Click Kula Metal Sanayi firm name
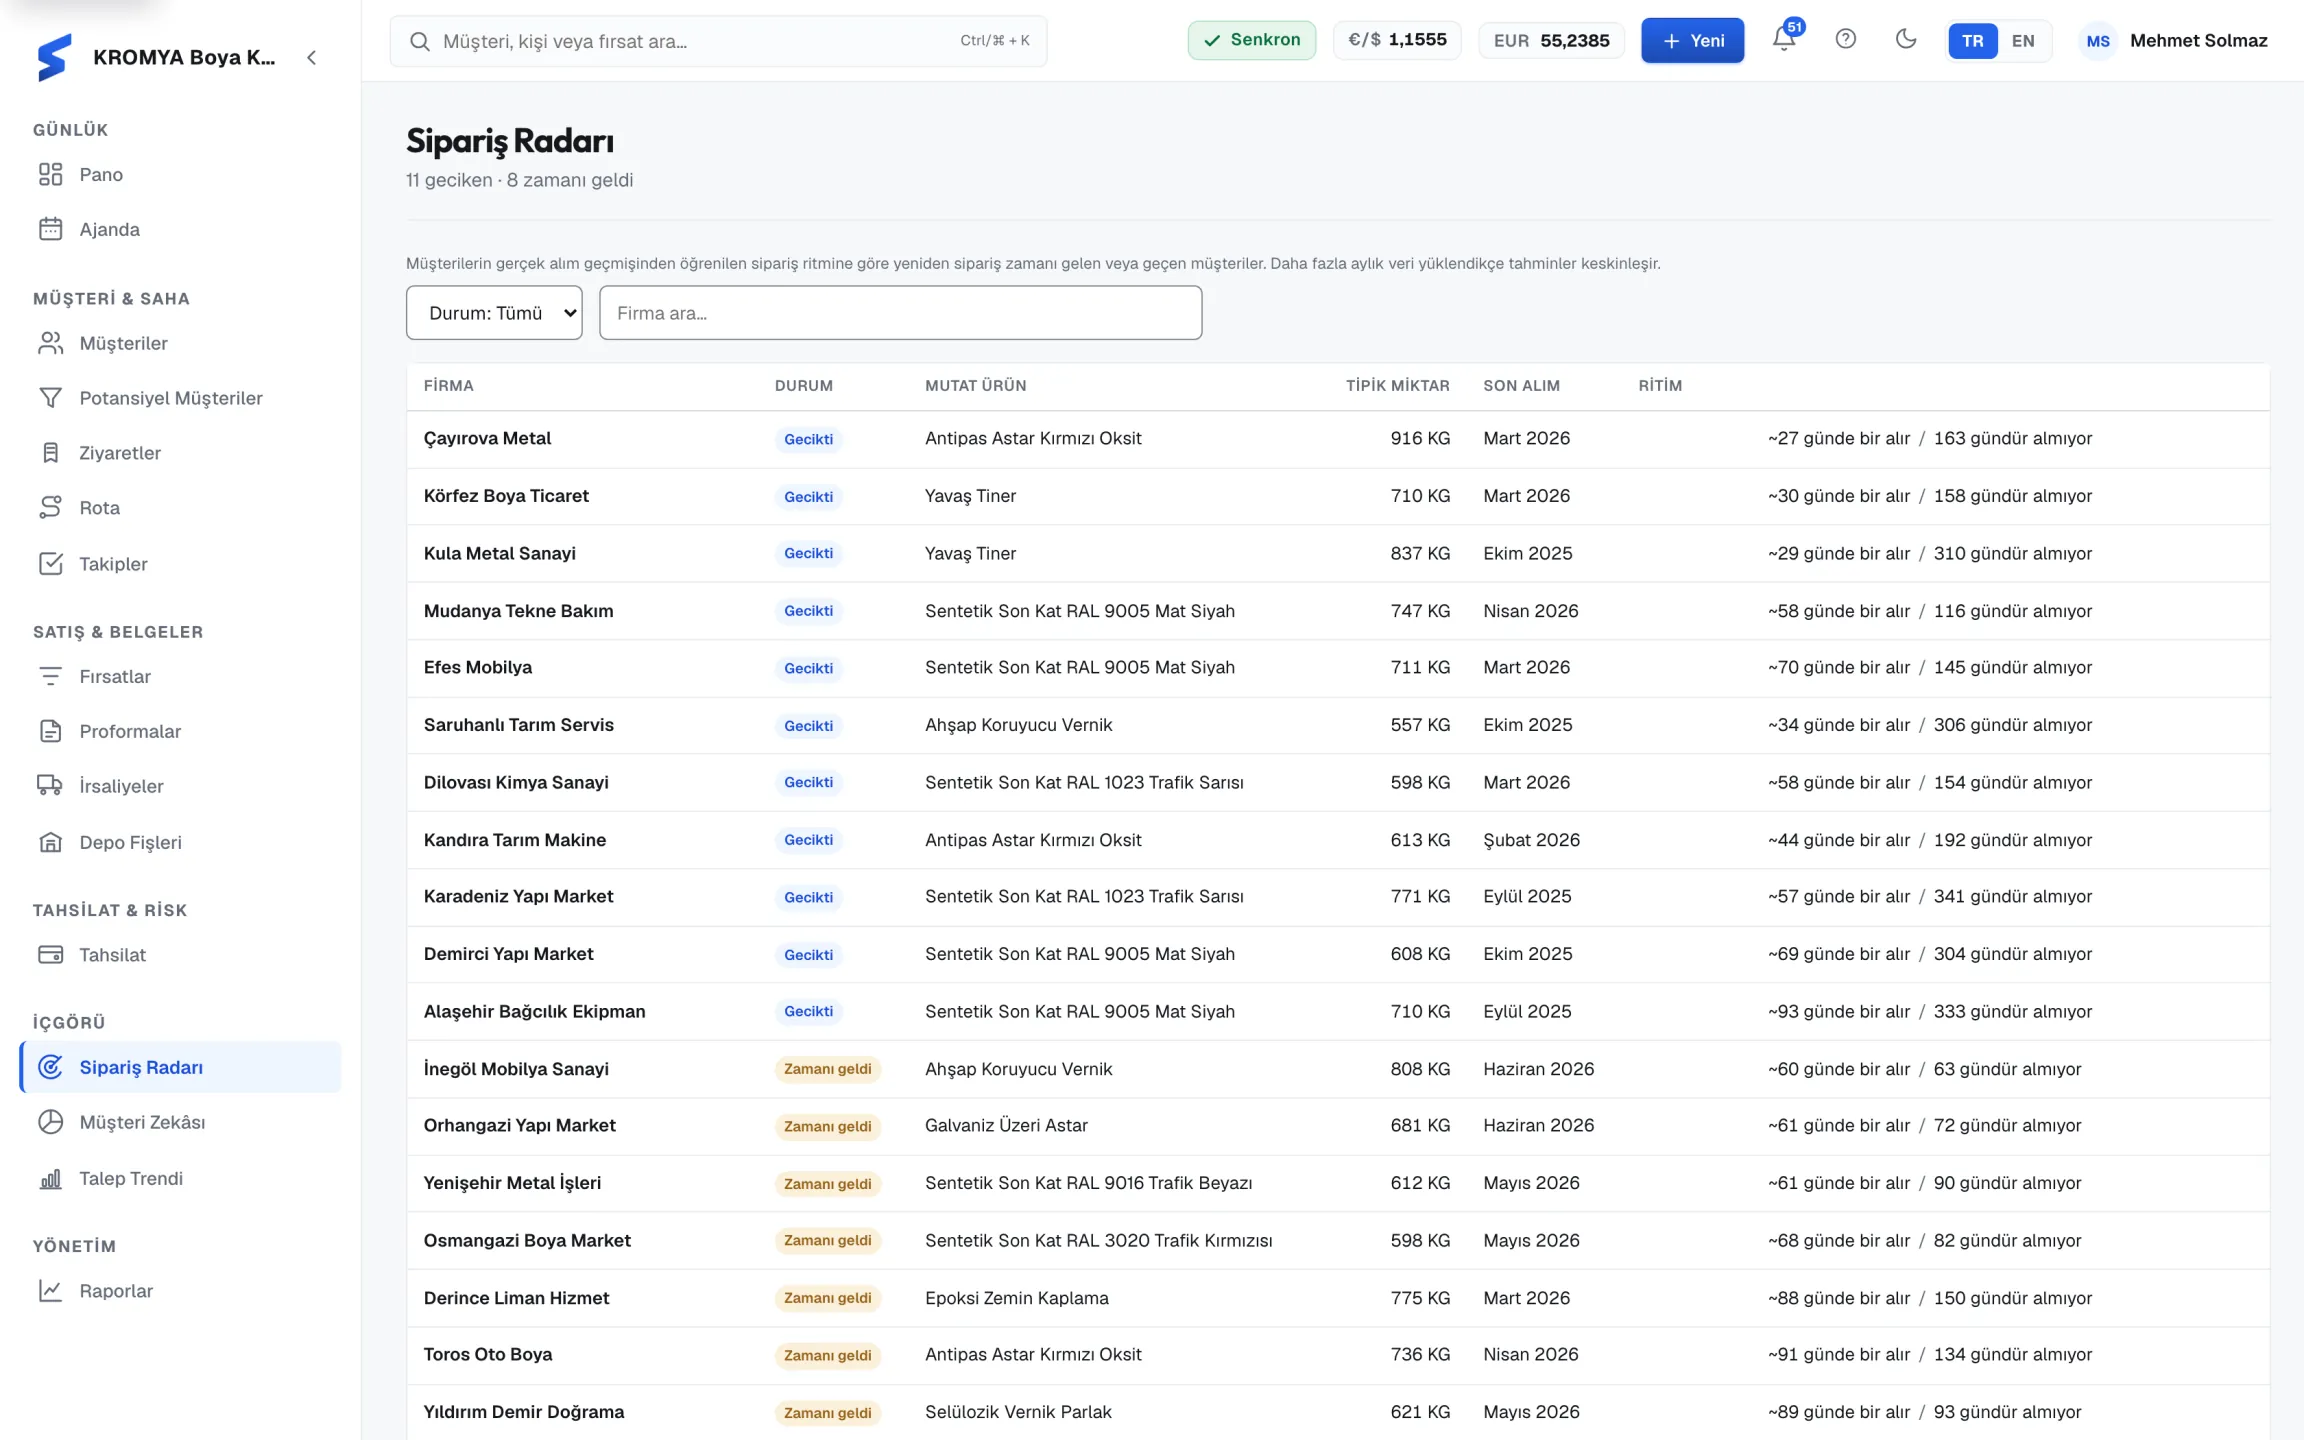 coord(500,553)
